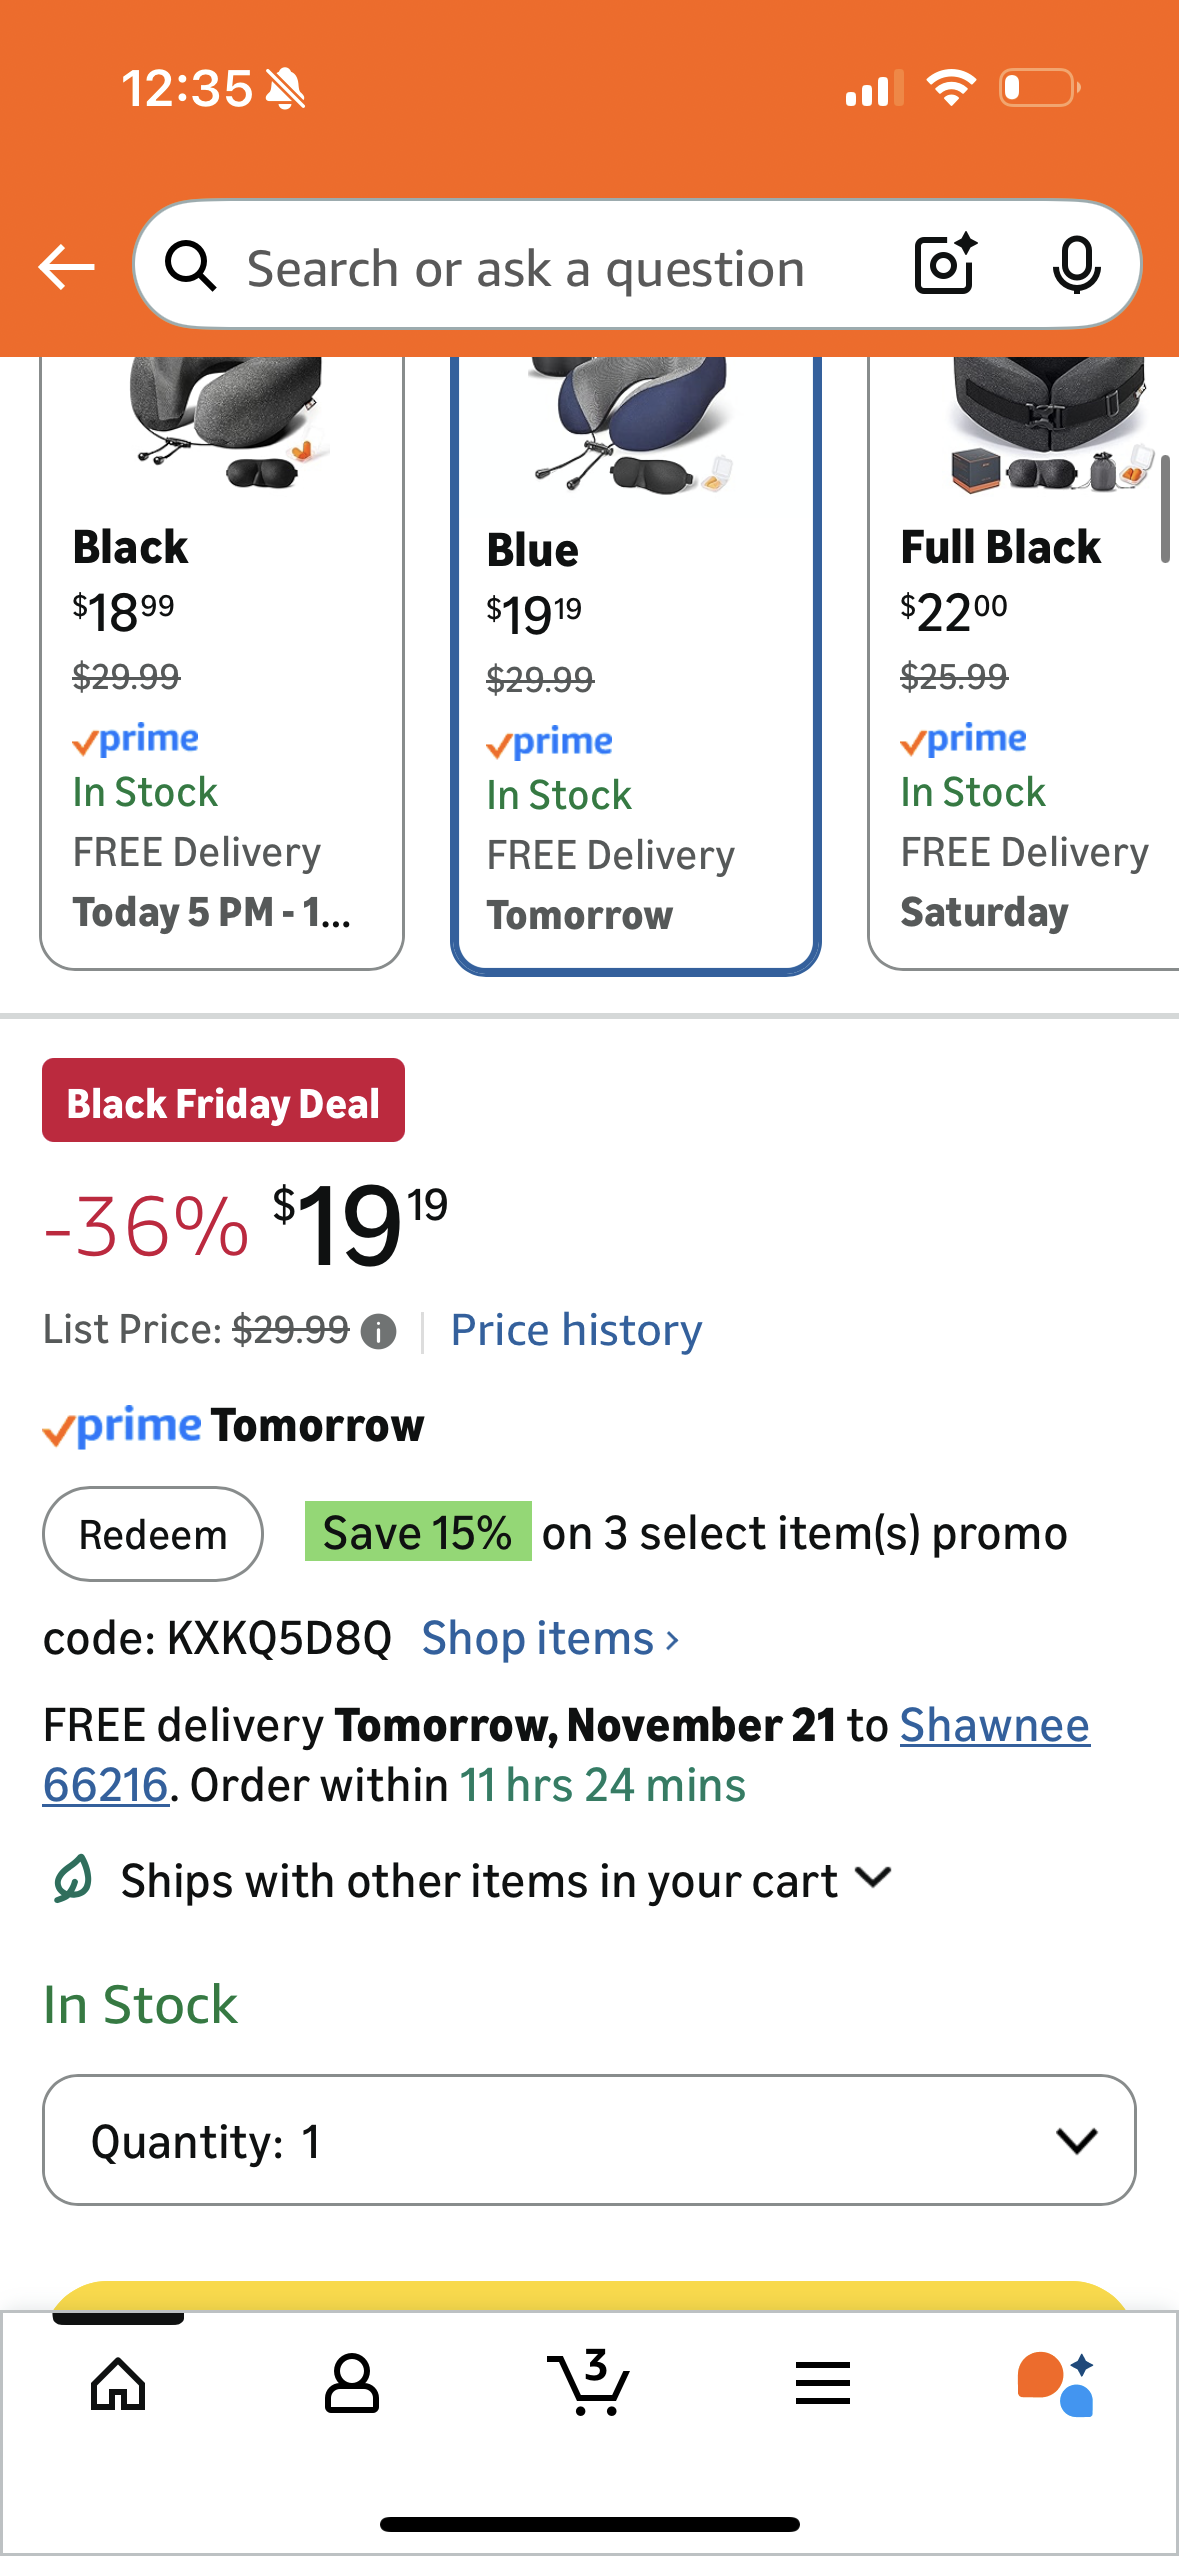This screenshot has height=2556, width=1179.
Task: Tap the back arrow icon
Action: tap(66, 267)
